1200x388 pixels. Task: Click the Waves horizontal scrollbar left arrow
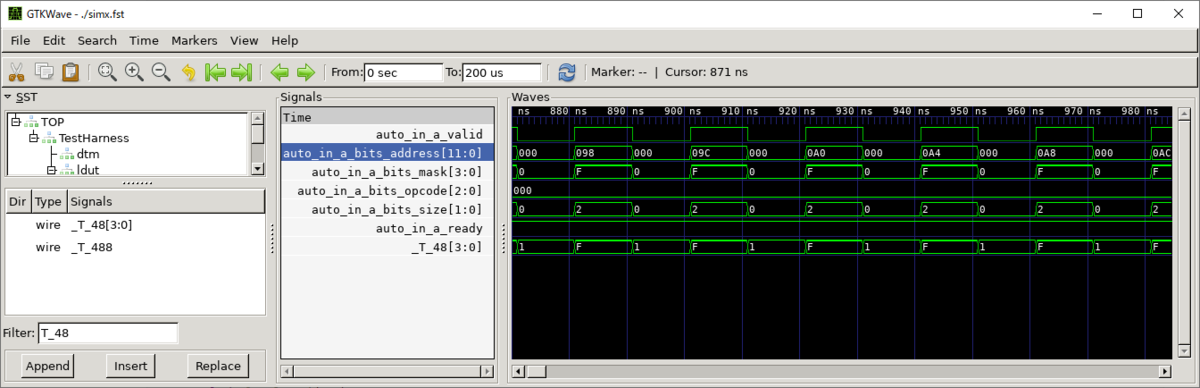point(518,372)
